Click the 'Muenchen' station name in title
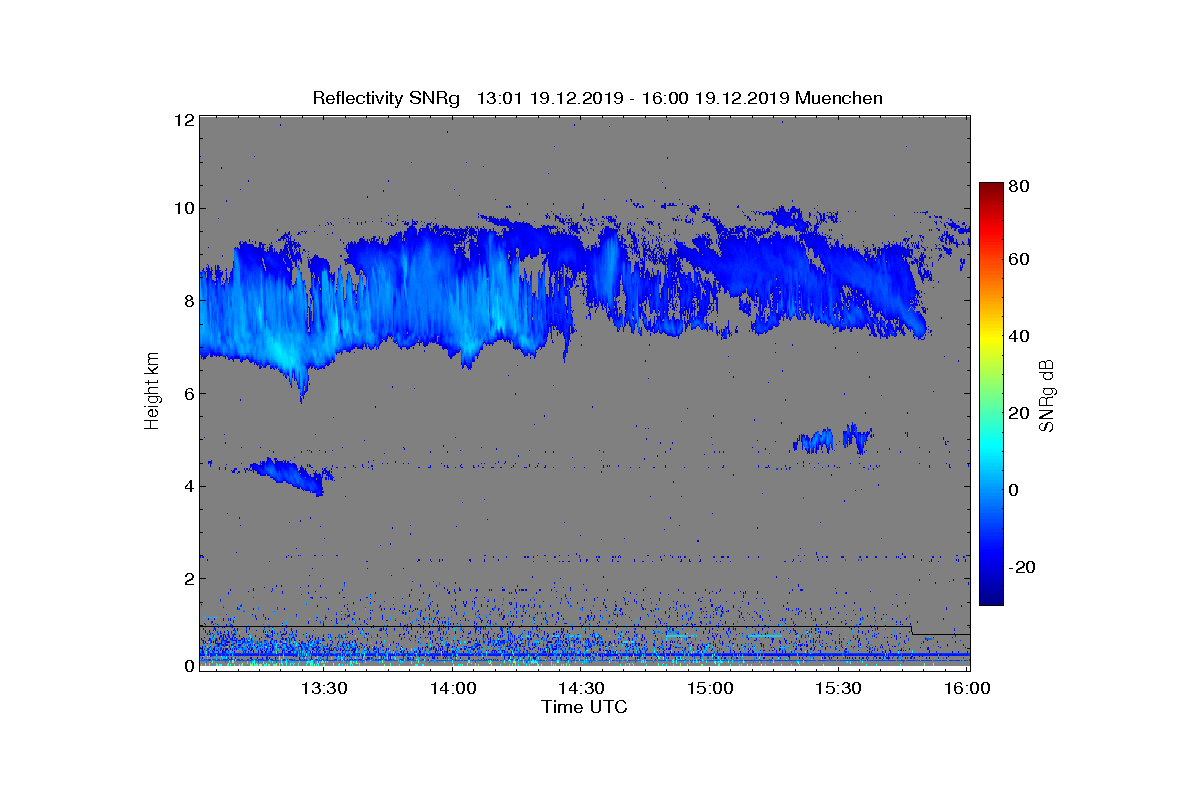The height and width of the screenshot is (800, 1200). click(837, 98)
